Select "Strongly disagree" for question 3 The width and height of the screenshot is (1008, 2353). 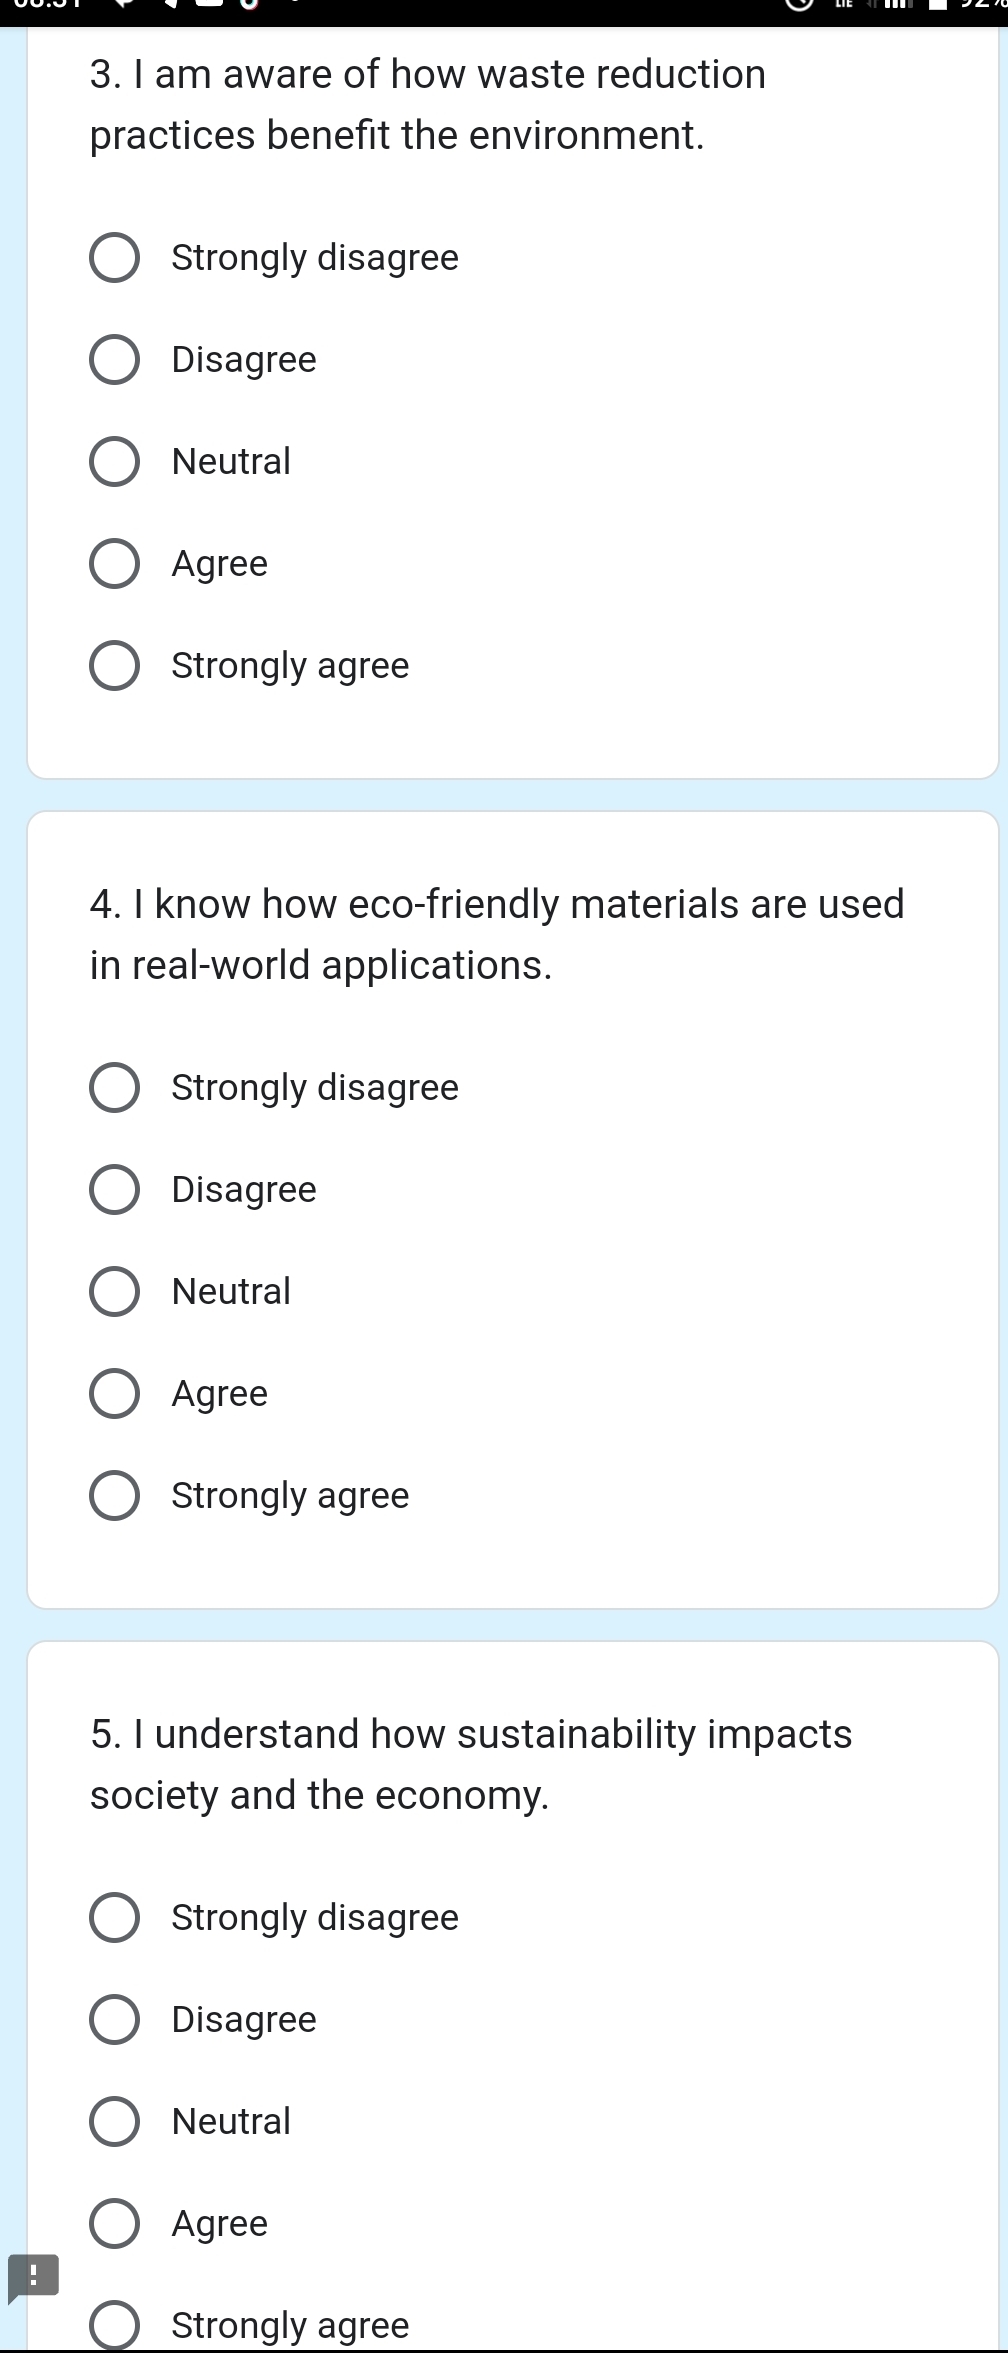pos(115,258)
